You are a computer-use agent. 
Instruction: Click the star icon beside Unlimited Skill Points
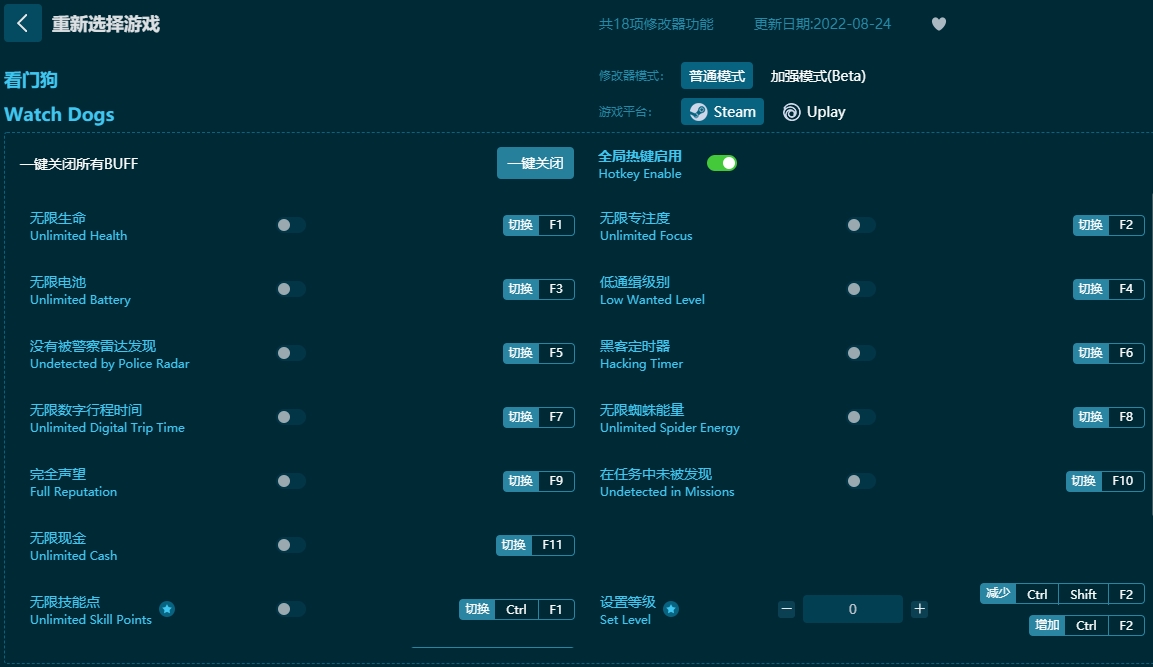click(x=167, y=608)
